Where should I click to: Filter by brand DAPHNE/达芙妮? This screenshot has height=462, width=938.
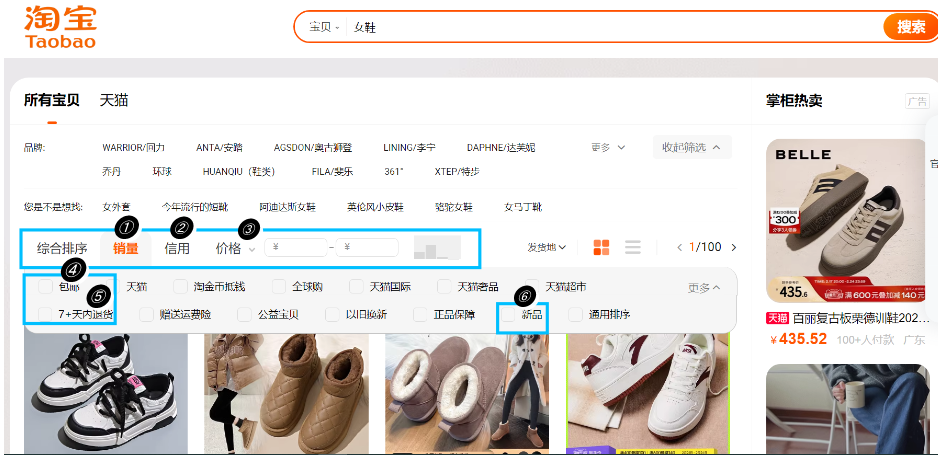point(501,147)
